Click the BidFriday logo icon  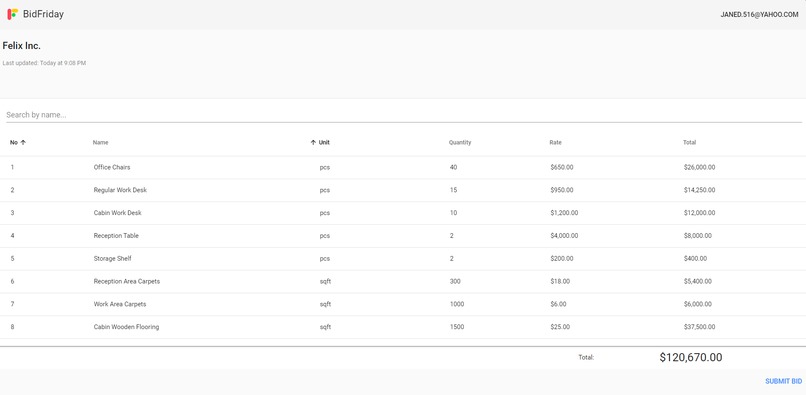pyautogui.click(x=13, y=14)
